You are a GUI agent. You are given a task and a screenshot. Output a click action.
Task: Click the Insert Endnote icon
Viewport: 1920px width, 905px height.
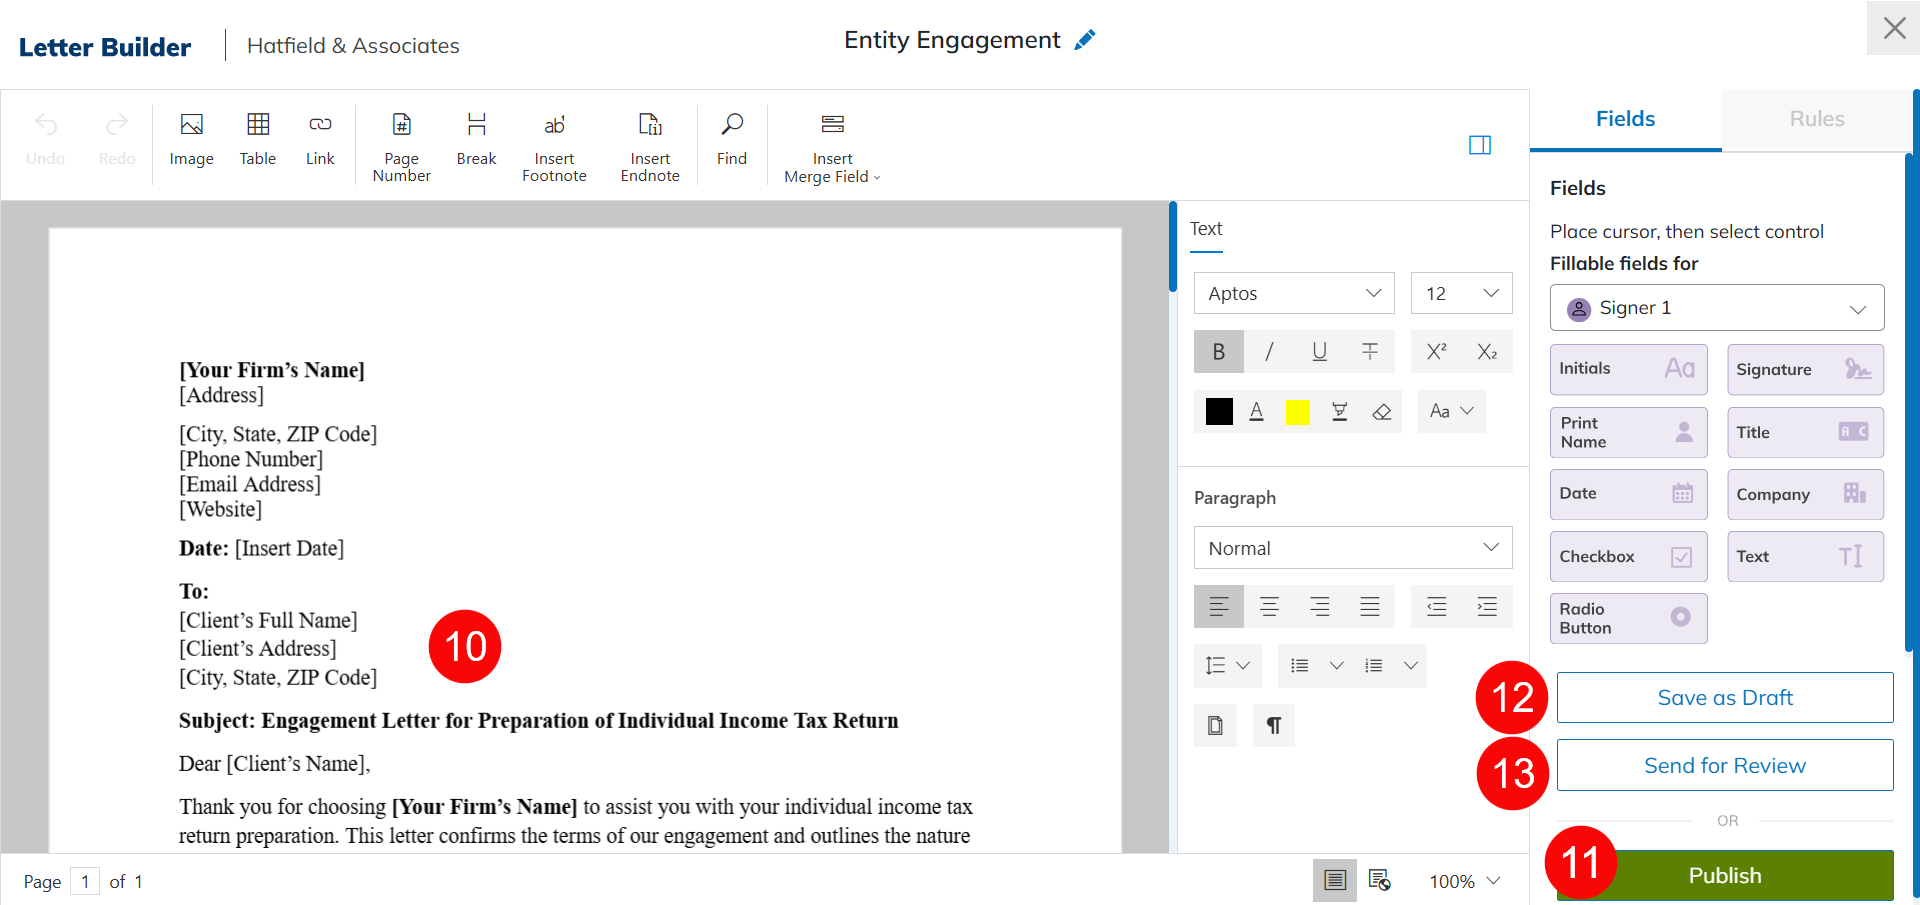pyautogui.click(x=650, y=125)
